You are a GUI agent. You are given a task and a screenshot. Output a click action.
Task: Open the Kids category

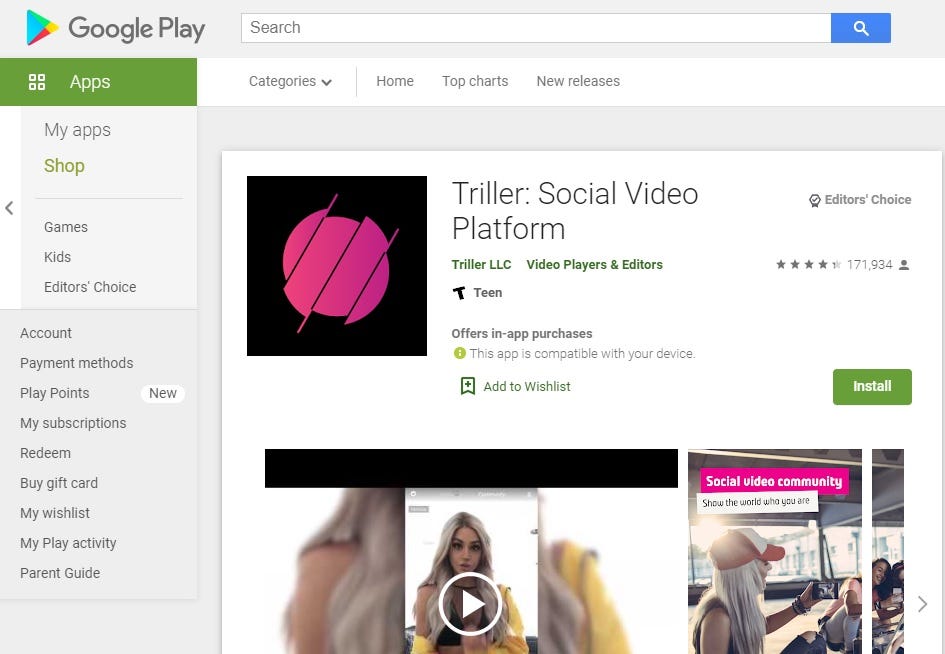[57, 257]
